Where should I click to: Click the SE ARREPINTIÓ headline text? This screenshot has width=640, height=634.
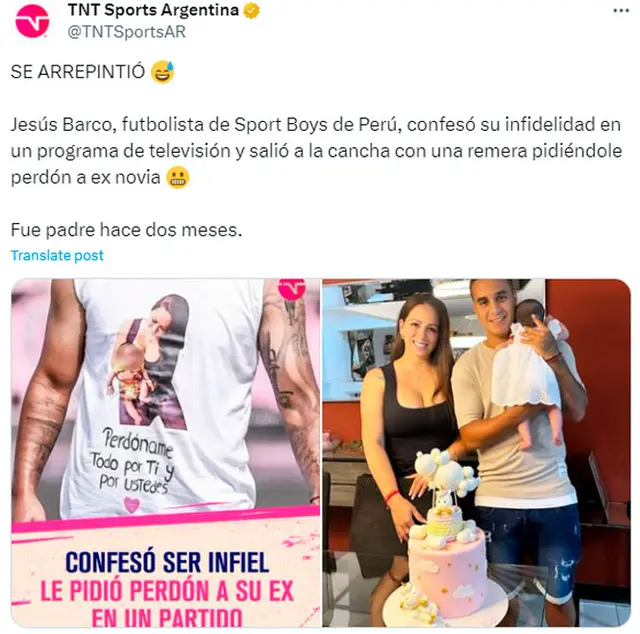78,72
